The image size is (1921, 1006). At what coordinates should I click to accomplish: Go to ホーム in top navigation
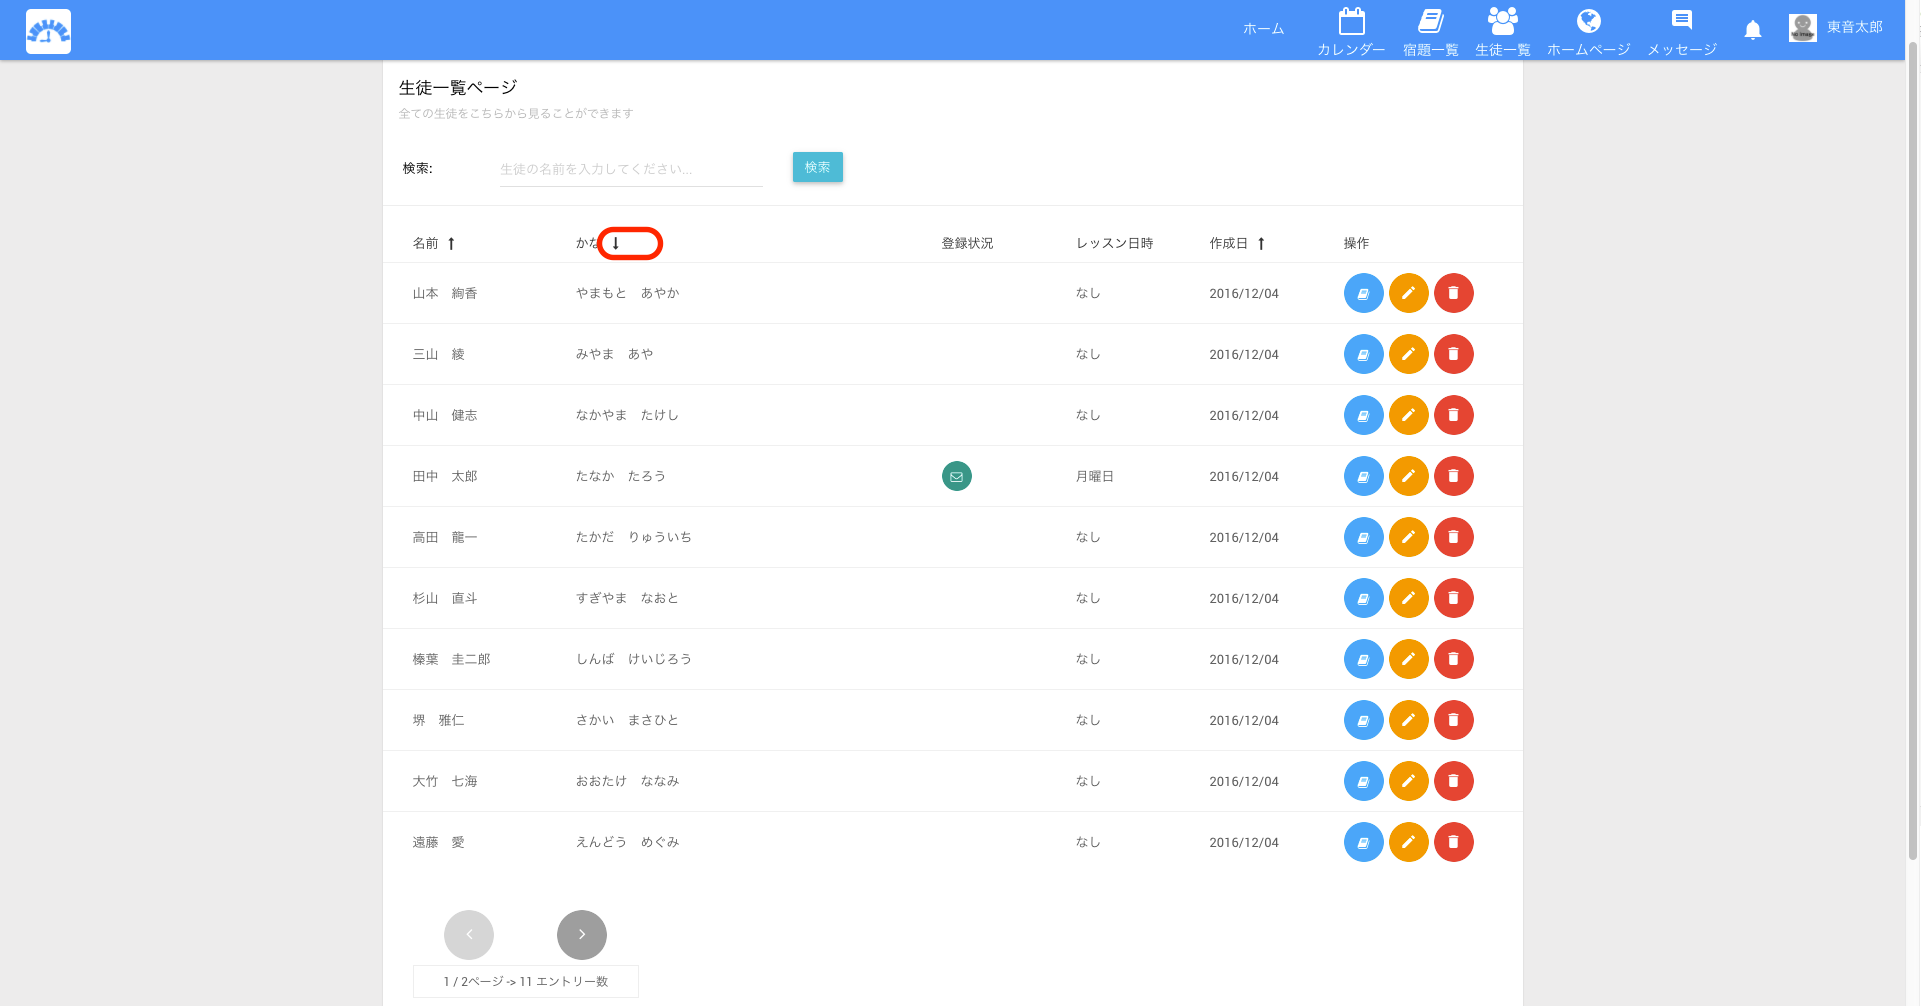pyautogui.click(x=1263, y=29)
